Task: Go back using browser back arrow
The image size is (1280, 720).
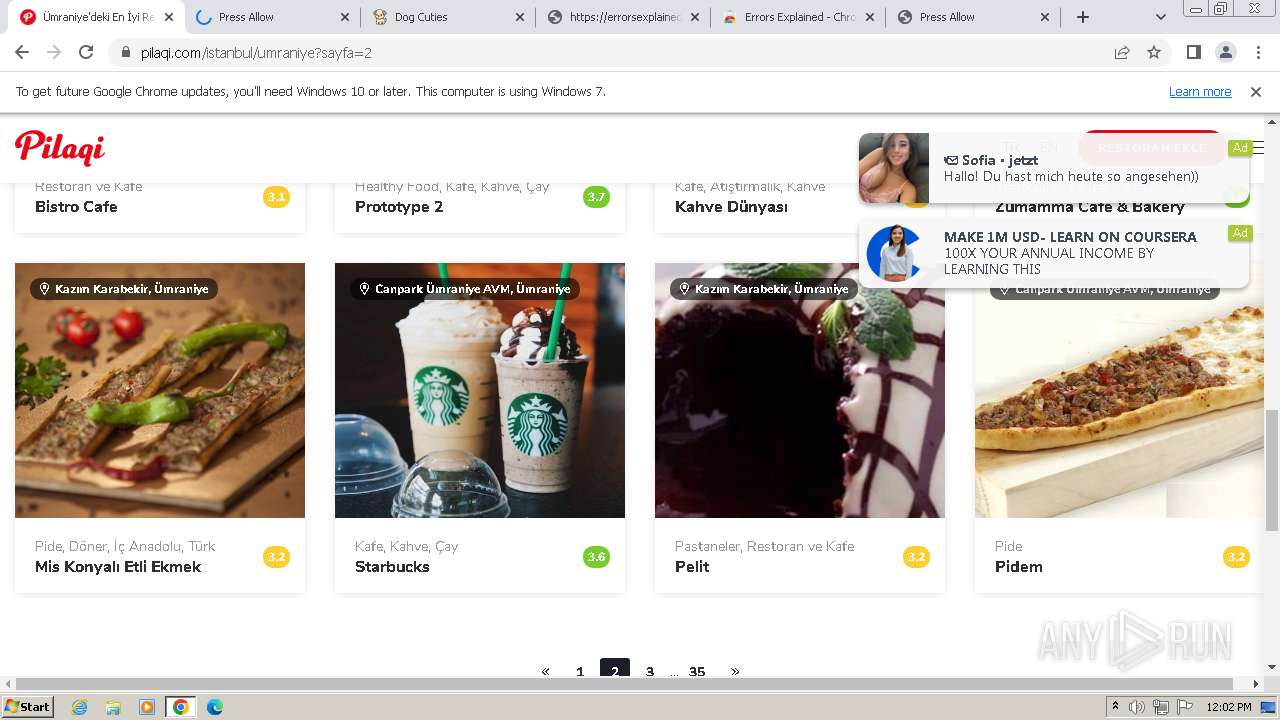Action: pyautogui.click(x=22, y=53)
